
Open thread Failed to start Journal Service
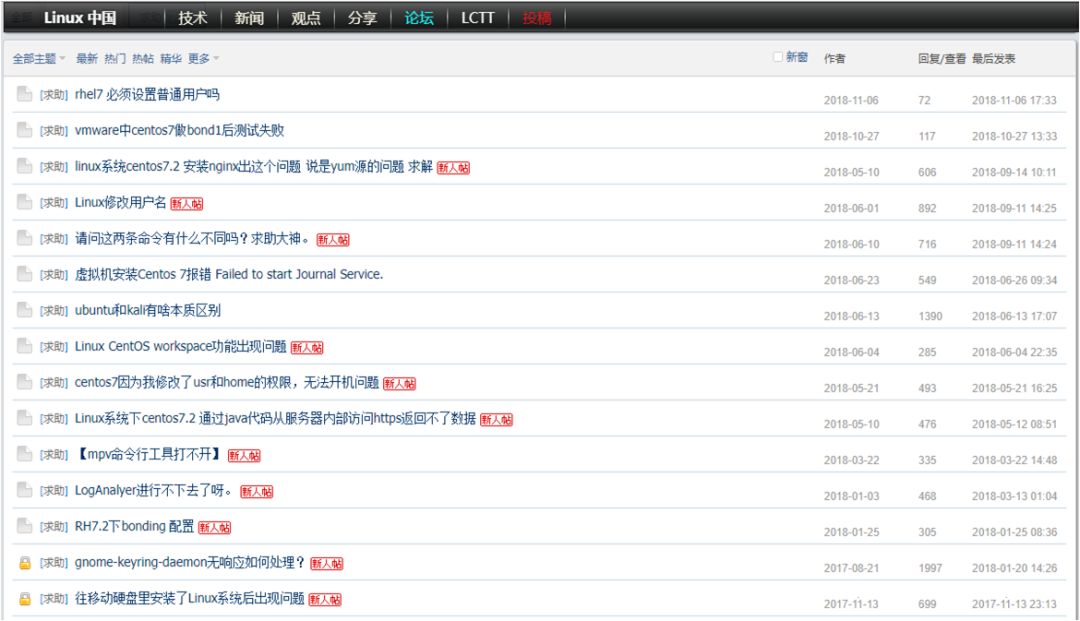229,274
